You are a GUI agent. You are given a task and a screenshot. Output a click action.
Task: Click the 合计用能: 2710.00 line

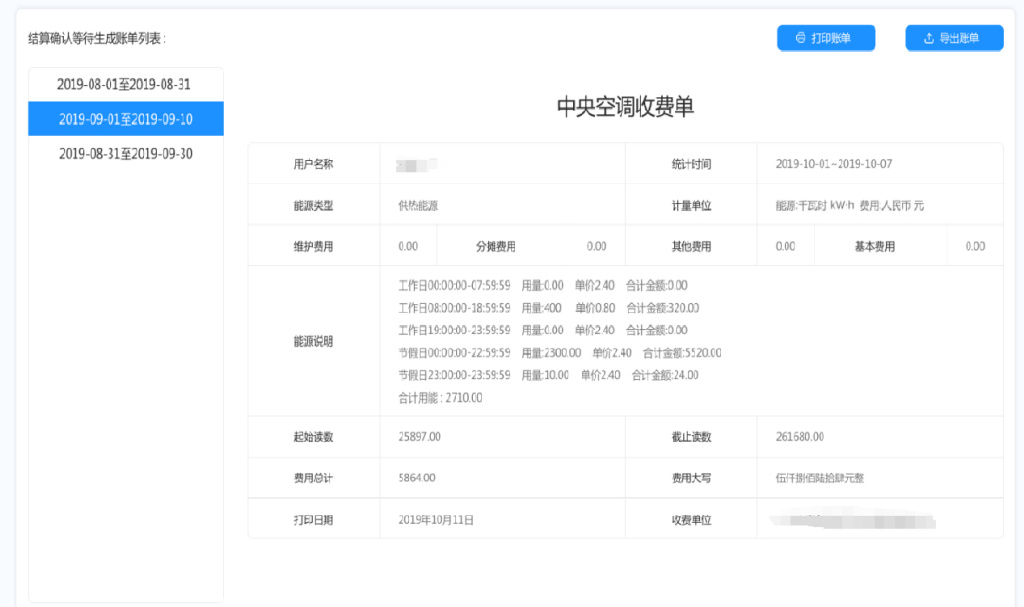(x=440, y=398)
